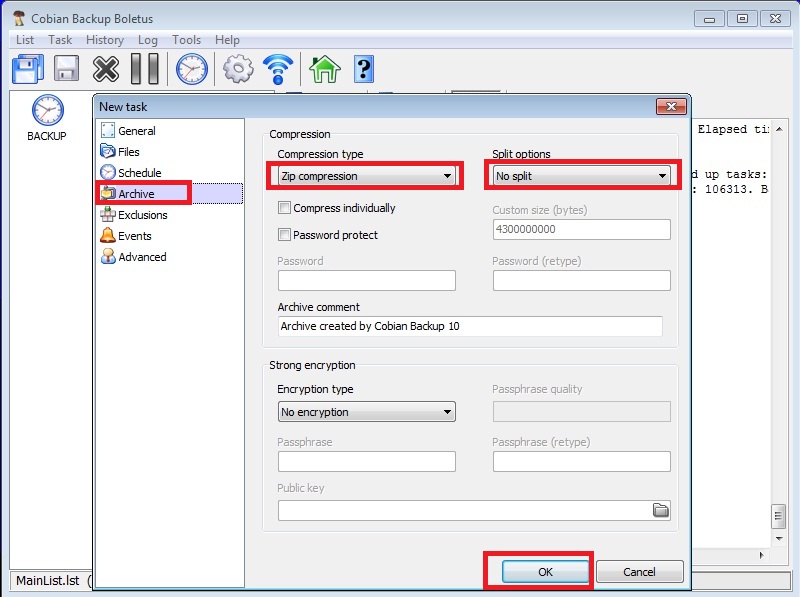Click the blue wireless signal toolbar icon
The width and height of the screenshot is (800, 597).
point(278,69)
